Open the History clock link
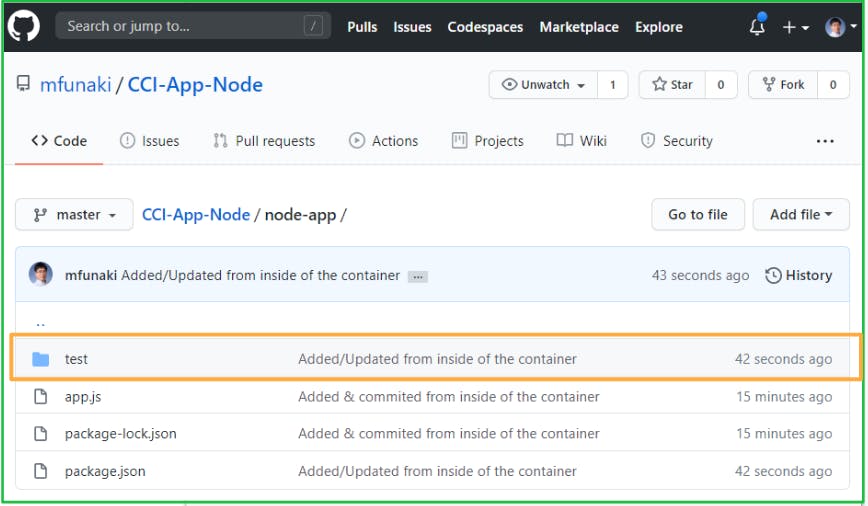 pos(798,275)
